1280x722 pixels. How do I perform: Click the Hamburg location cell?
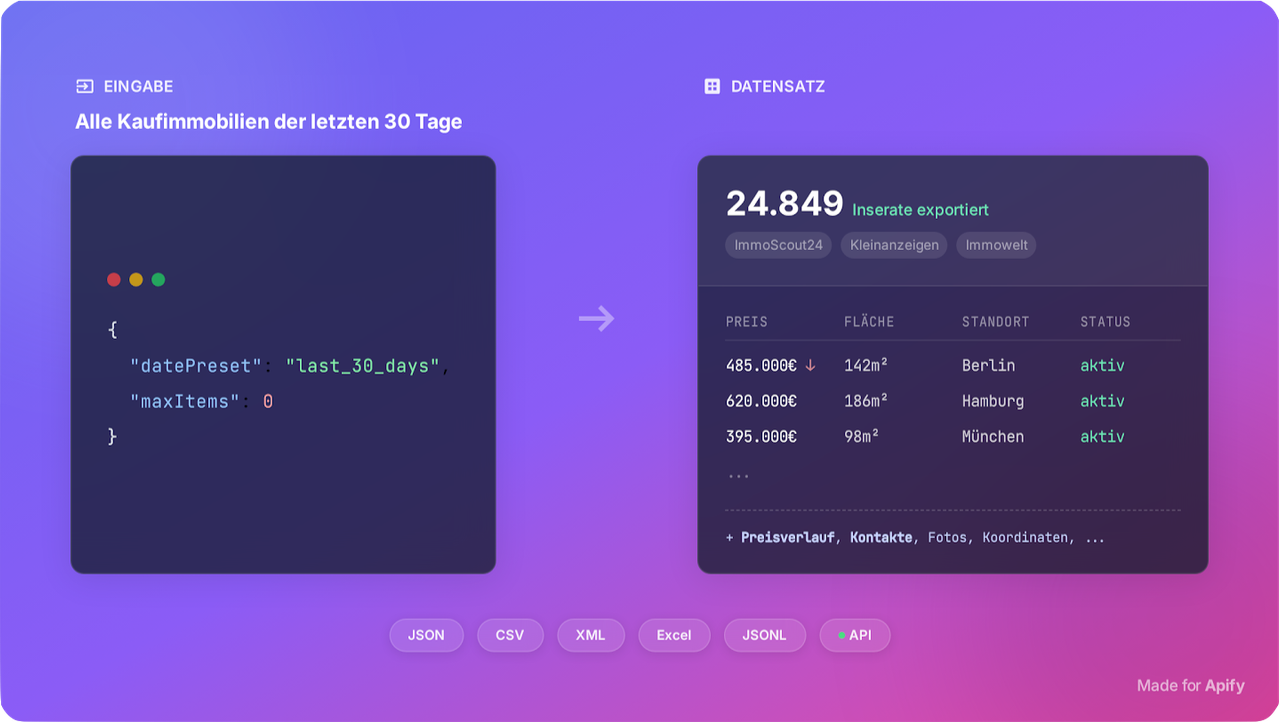pyautogui.click(x=993, y=401)
